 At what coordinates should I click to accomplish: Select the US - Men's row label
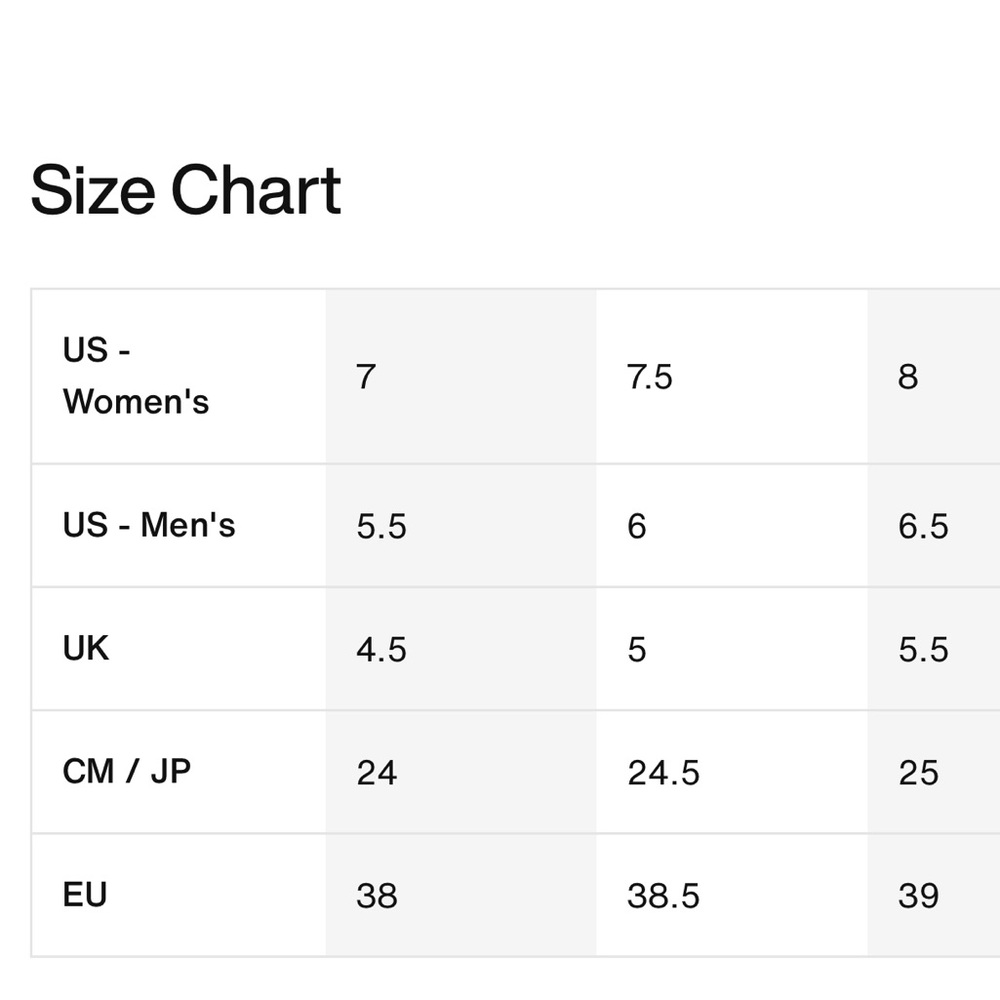[149, 526]
